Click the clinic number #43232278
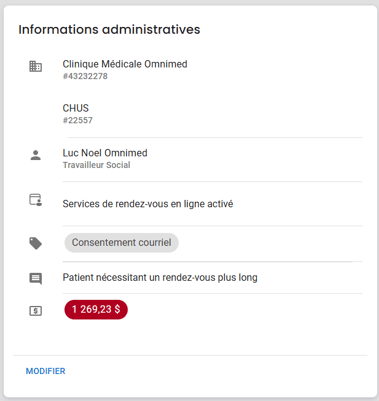 (85, 76)
